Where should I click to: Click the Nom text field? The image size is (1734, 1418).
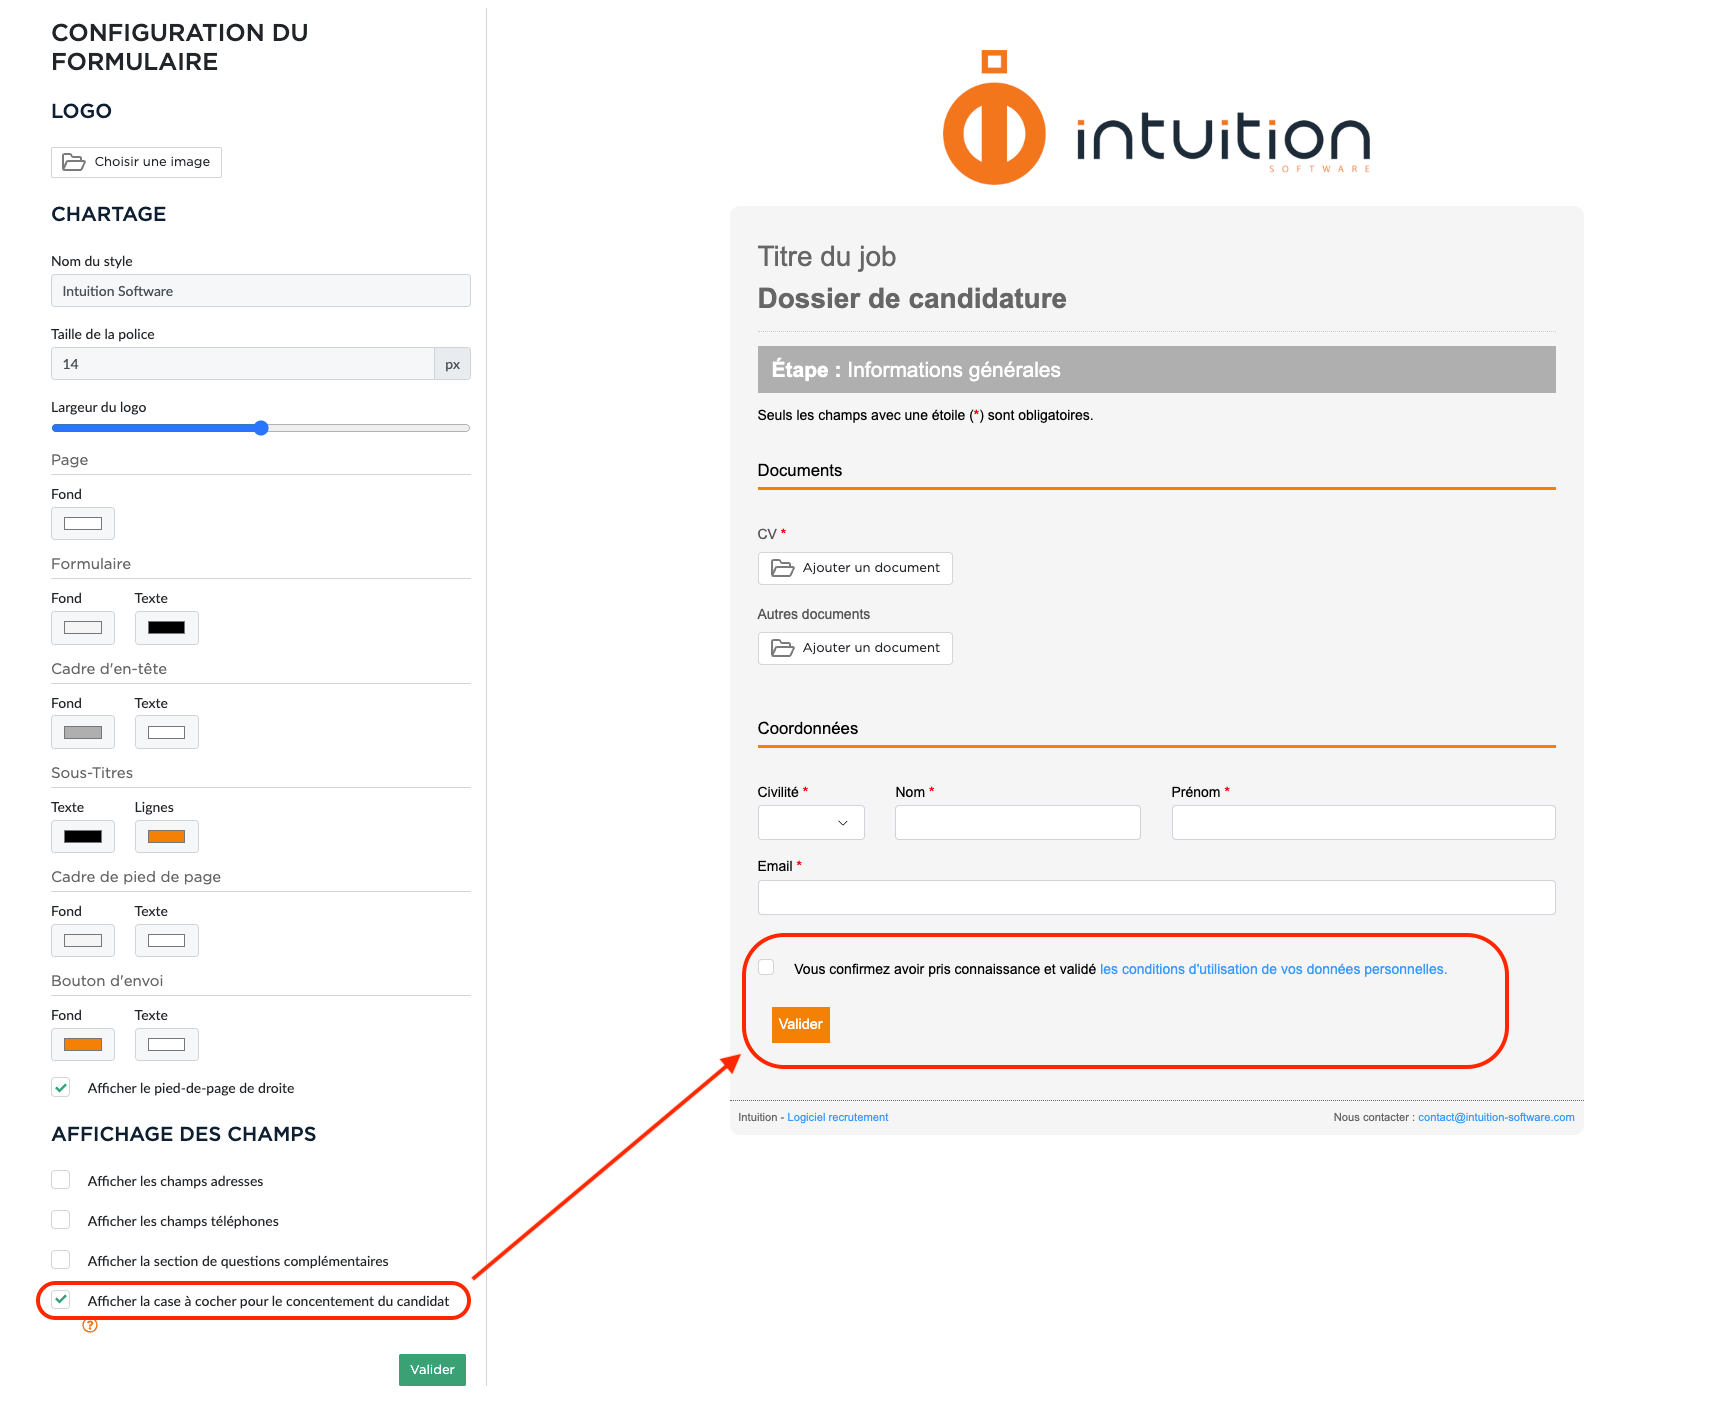click(1018, 823)
